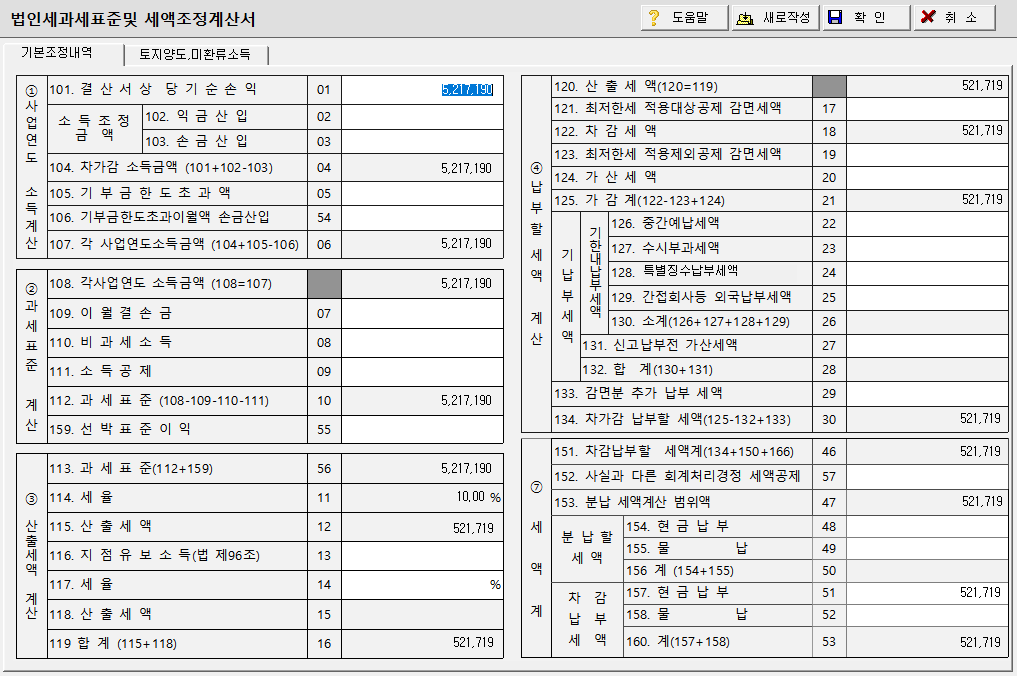Open the 토지양도,미환류소득 tab
Image resolution: width=1017 pixels, height=676 pixels.
point(195,55)
